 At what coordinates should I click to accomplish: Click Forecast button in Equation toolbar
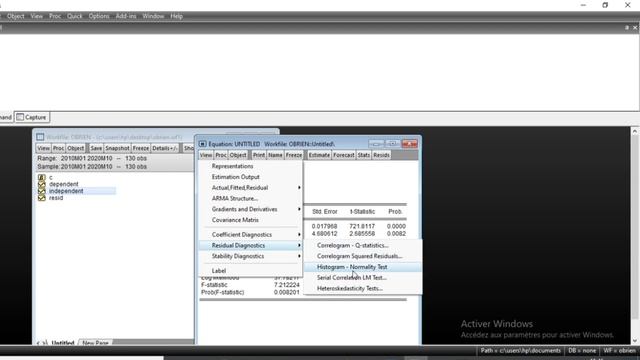point(344,155)
